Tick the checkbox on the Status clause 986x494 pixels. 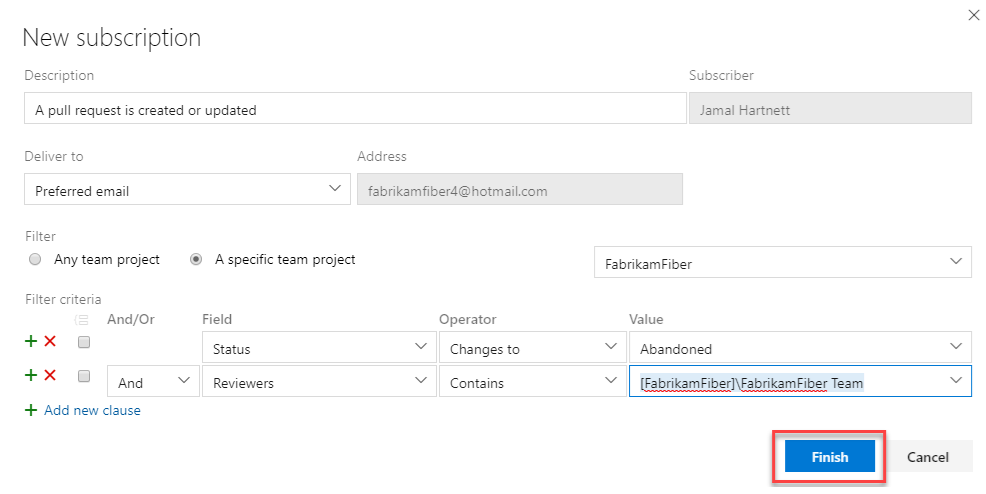(84, 342)
